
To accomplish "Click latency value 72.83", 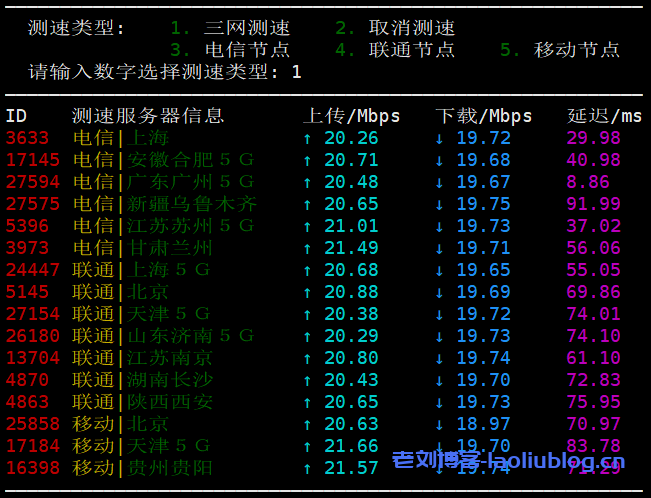I will tap(594, 380).
